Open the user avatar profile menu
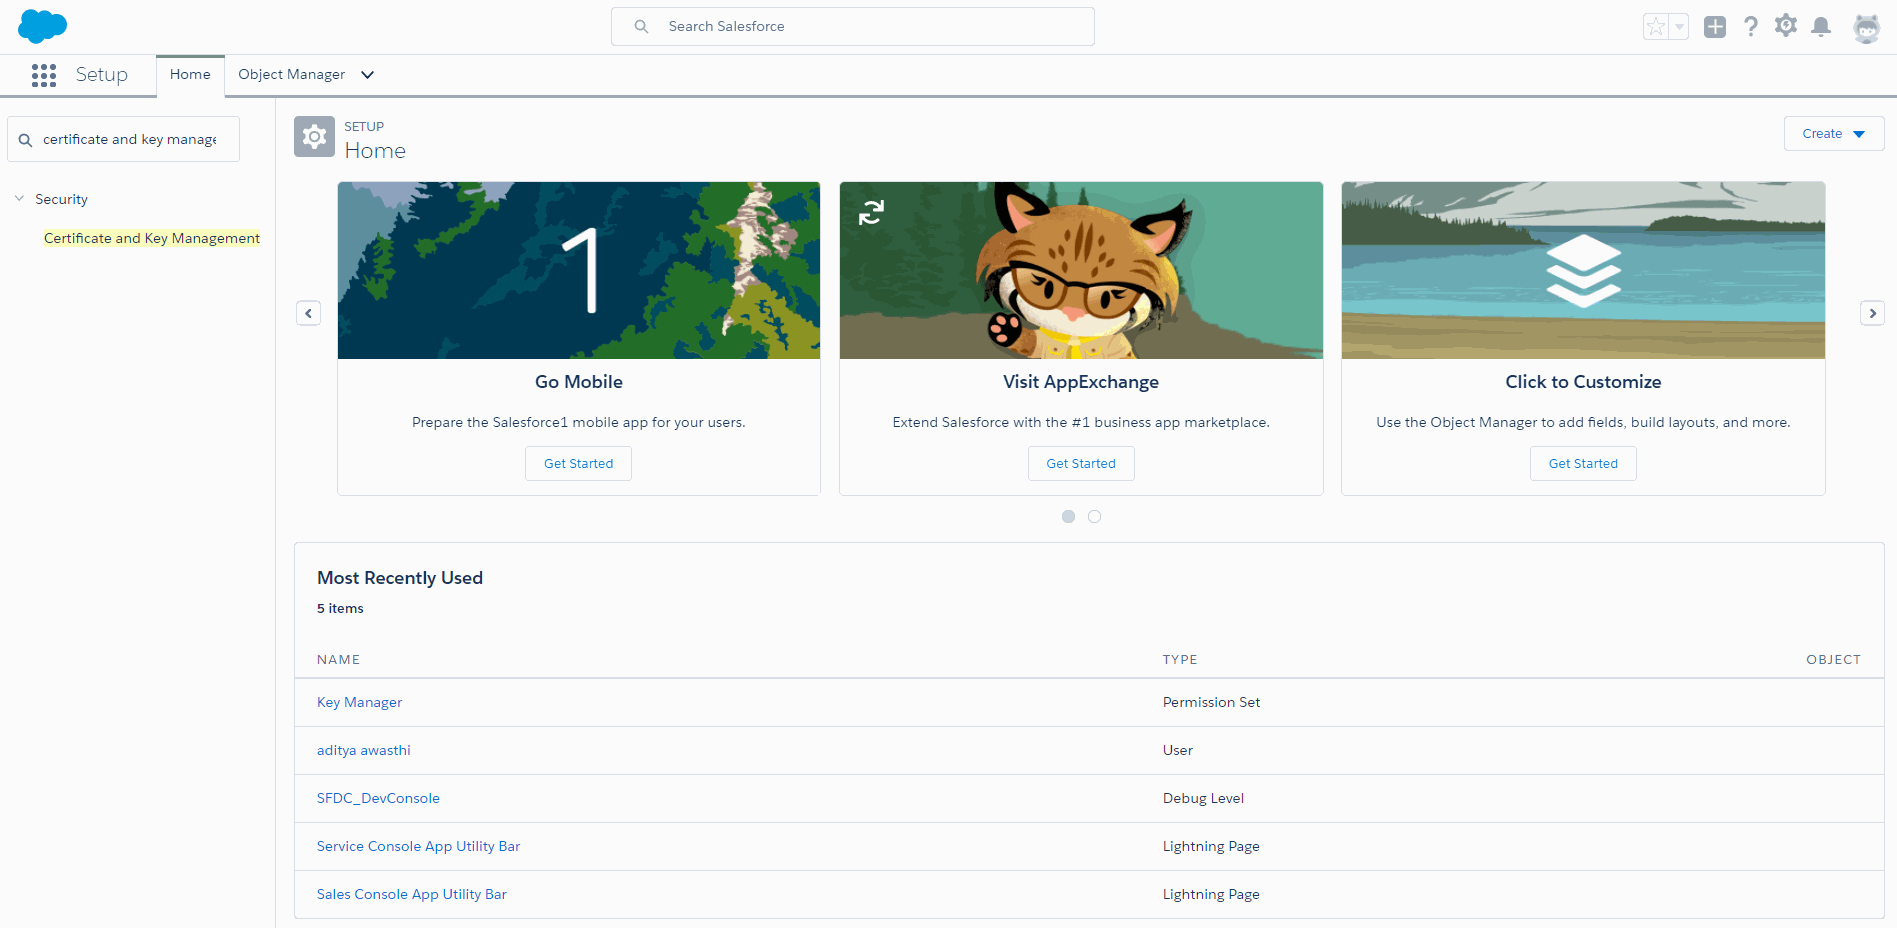Image resolution: width=1897 pixels, height=928 pixels. click(x=1866, y=27)
